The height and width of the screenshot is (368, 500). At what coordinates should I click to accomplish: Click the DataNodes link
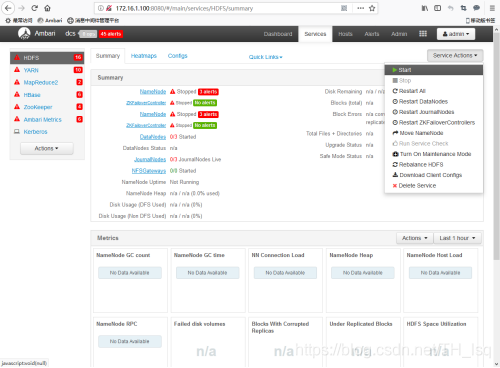(153, 137)
